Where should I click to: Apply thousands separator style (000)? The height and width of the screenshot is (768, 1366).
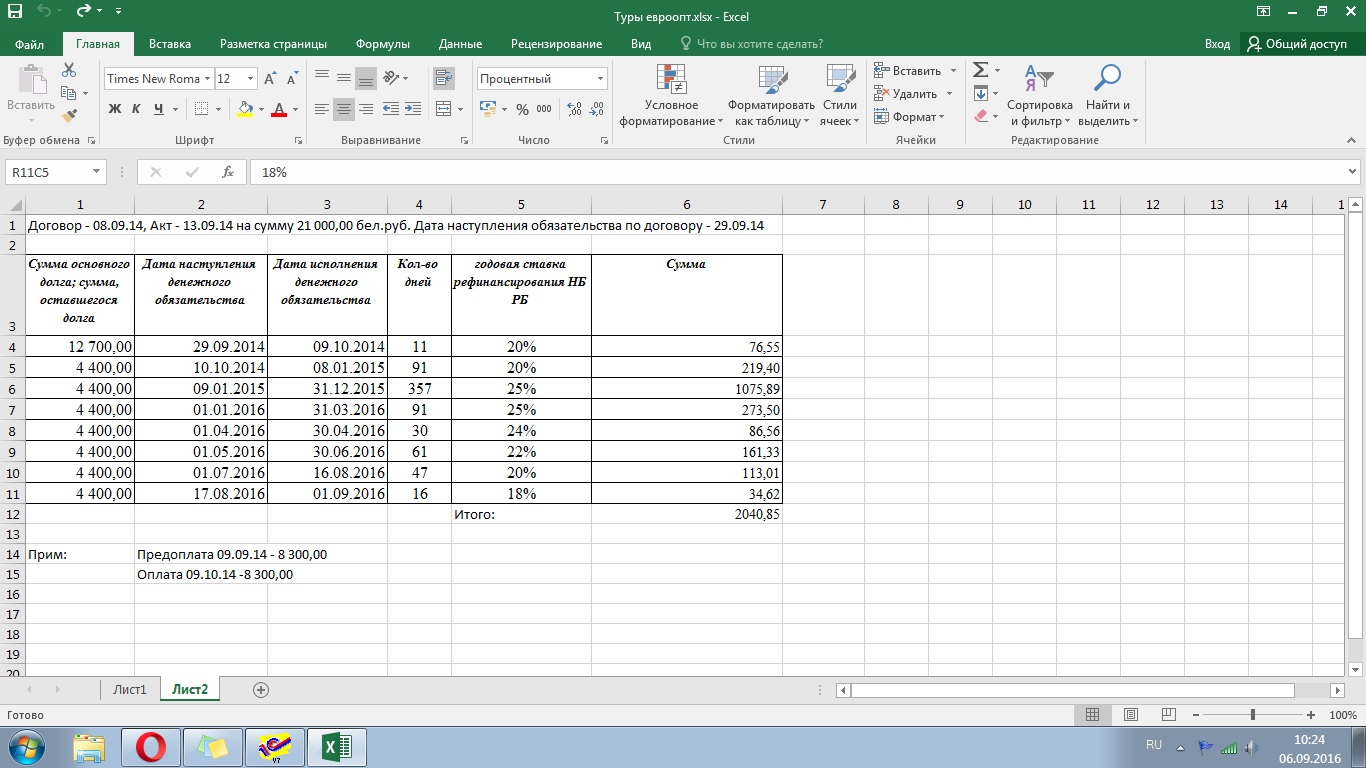click(x=544, y=109)
